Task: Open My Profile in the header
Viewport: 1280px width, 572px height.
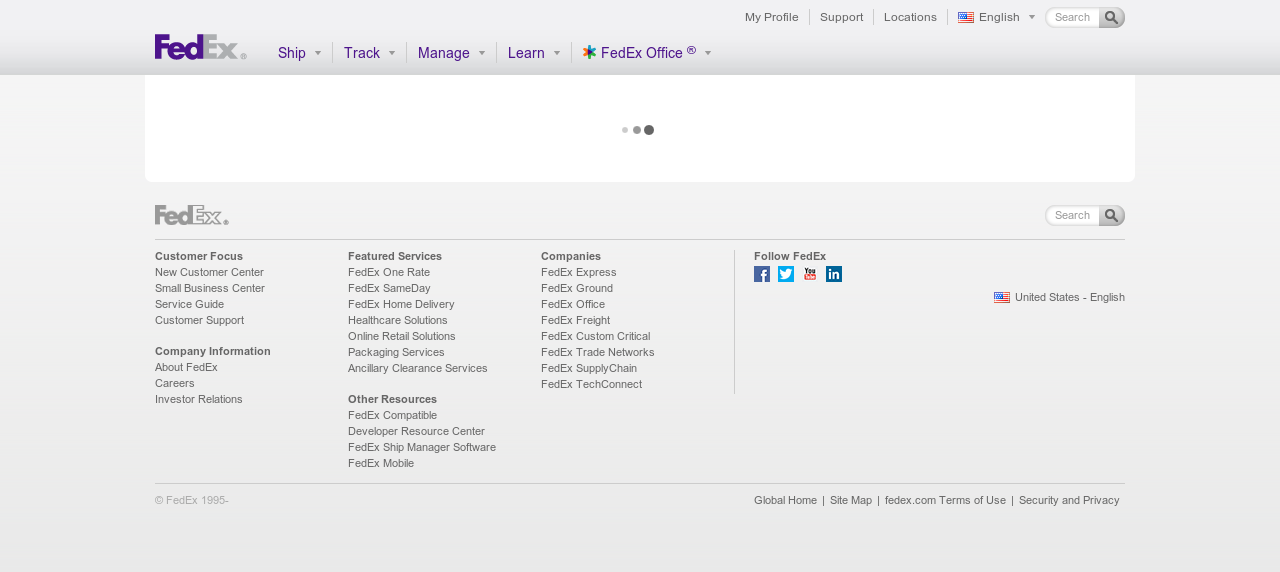Action: point(772,17)
